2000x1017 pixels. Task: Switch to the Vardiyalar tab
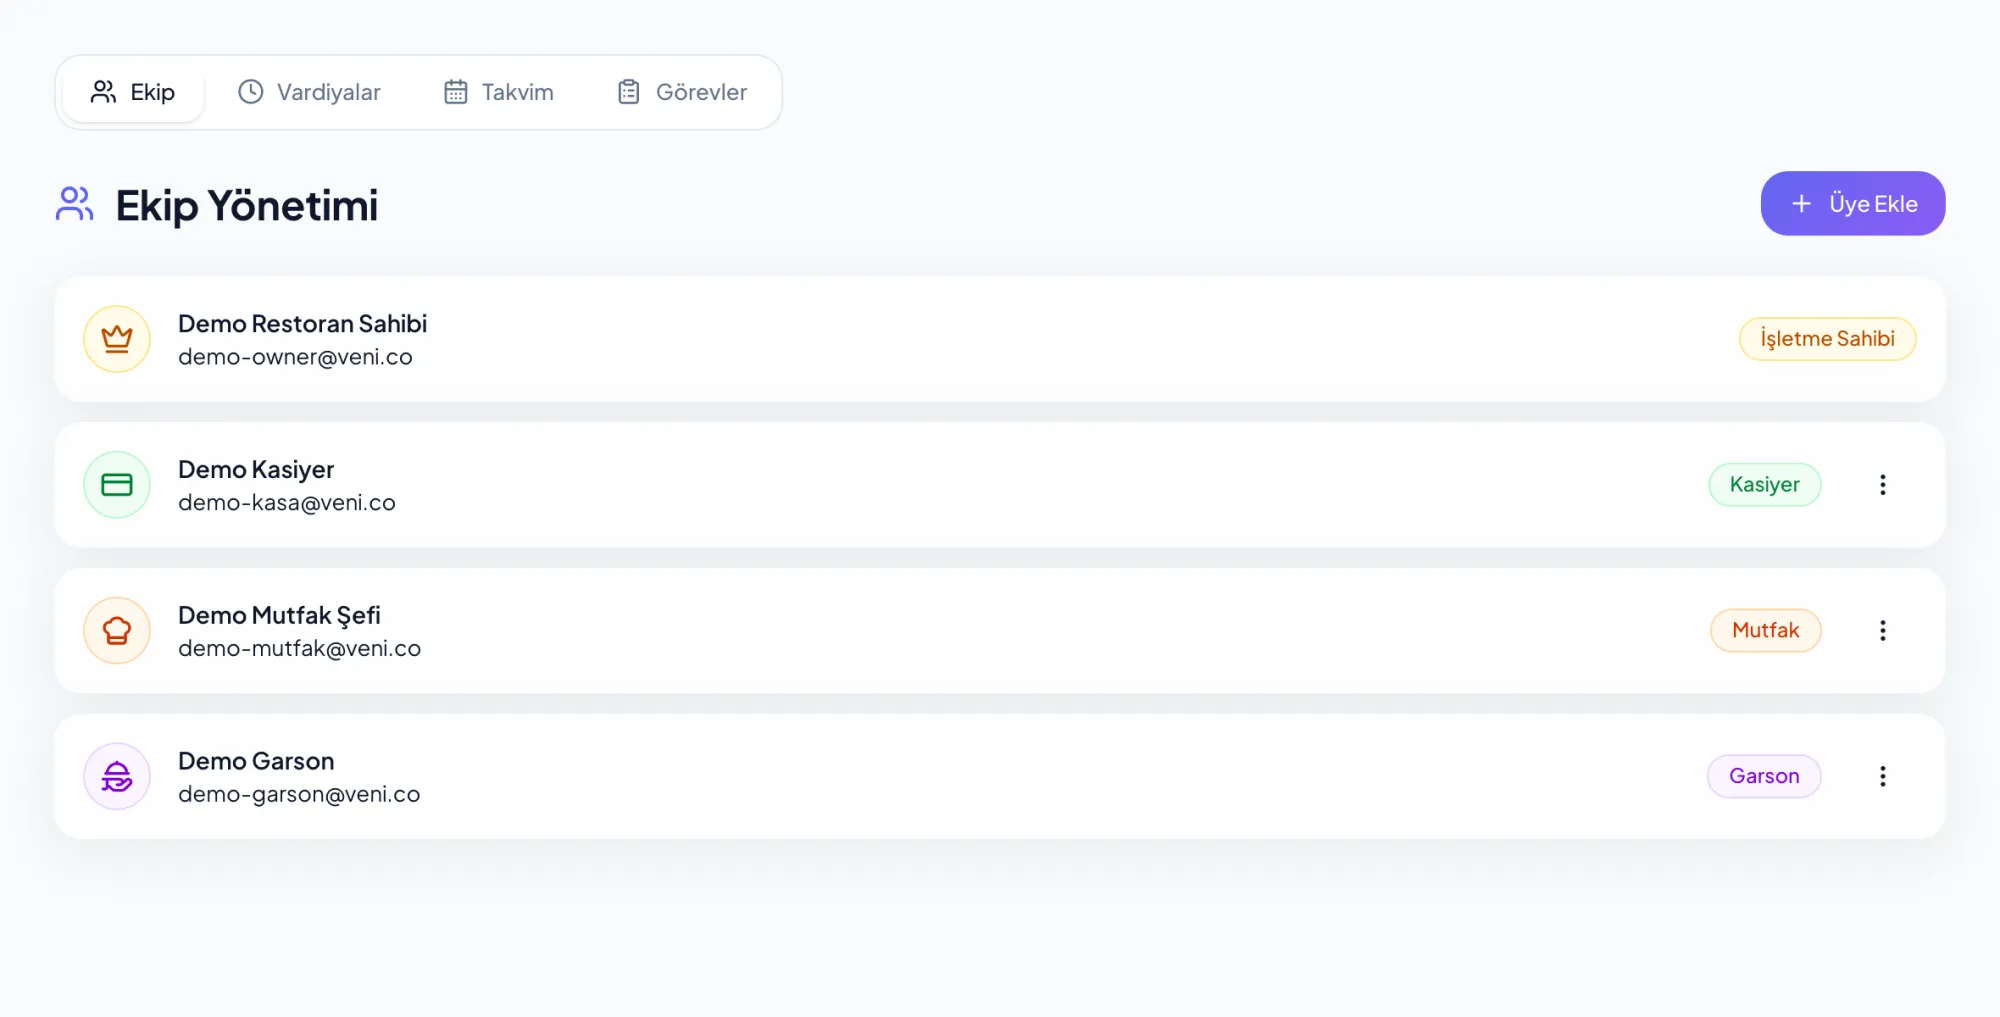[309, 92]
